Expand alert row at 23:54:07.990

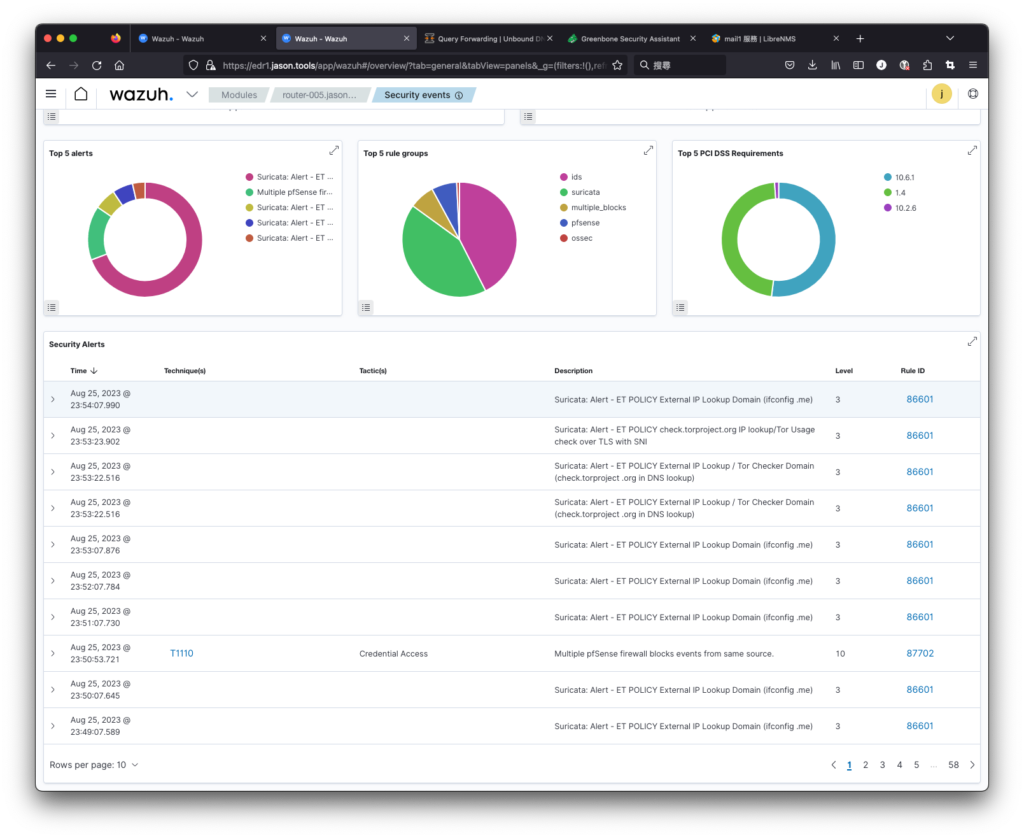click(53, 399)
